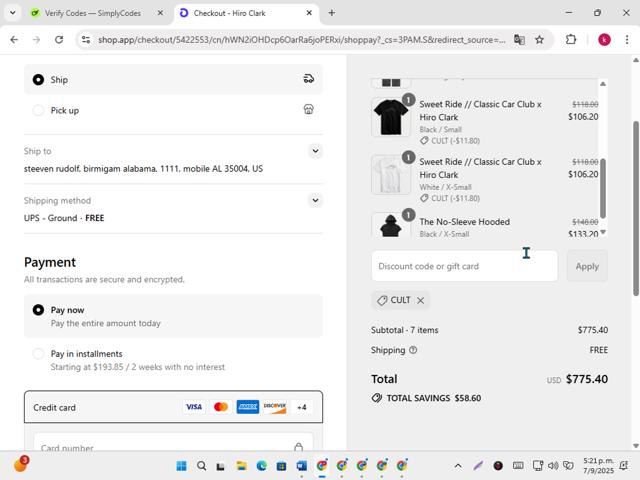Image resolution: width=640 pixels, height=480 pixels.
Task: Click the Visa card logo
Action: click(x=194, y=407)
